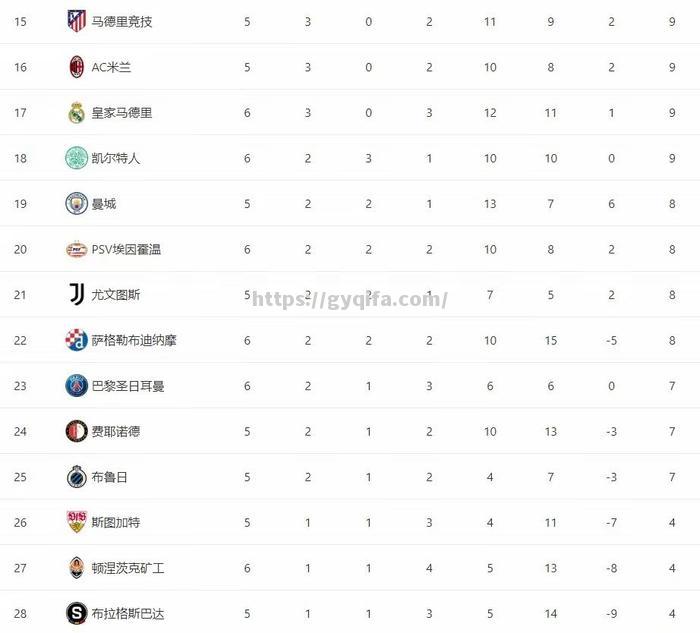Click the AC Milan club crest
Viewport: 700px width, 633px height.
click(x=76, y=67)
